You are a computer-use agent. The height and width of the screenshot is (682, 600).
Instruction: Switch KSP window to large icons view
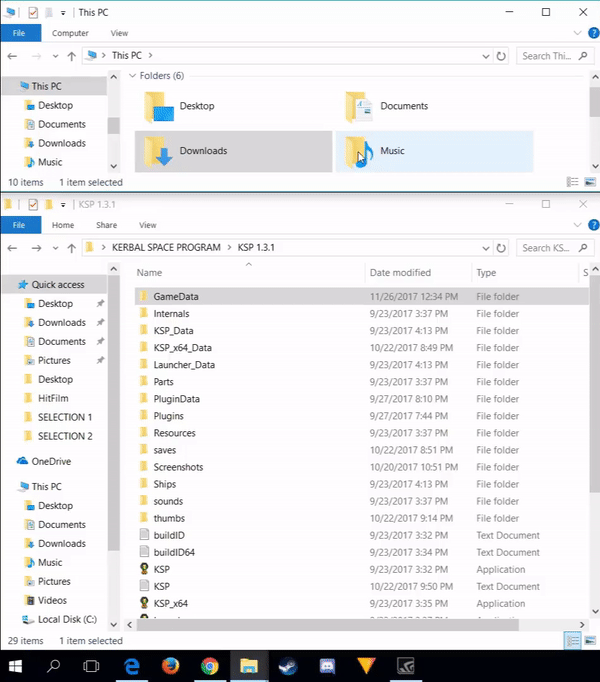(x=590, y=641)
